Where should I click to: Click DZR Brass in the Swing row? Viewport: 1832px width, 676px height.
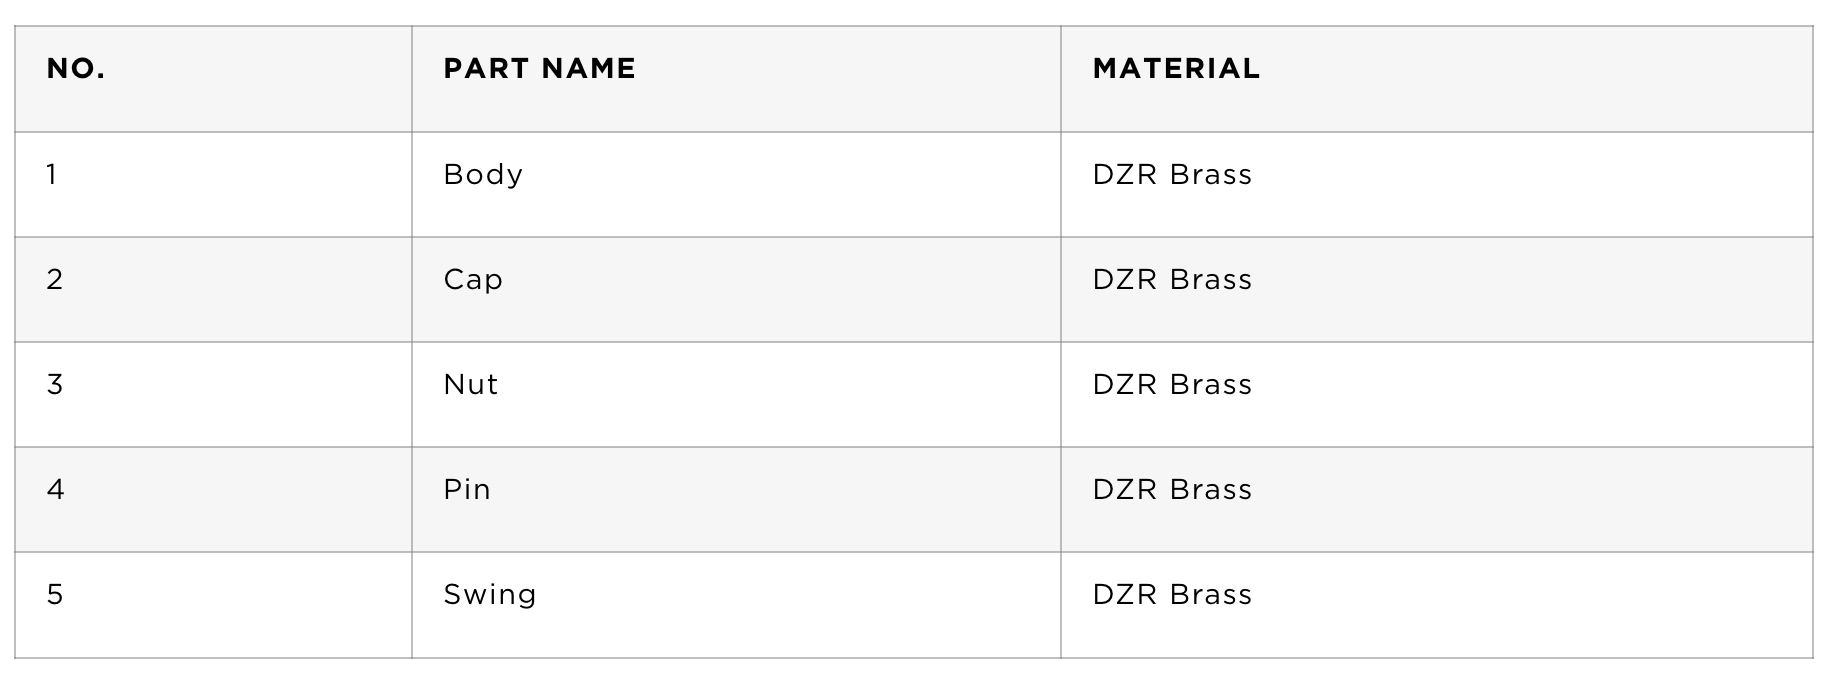[1172, 594]
